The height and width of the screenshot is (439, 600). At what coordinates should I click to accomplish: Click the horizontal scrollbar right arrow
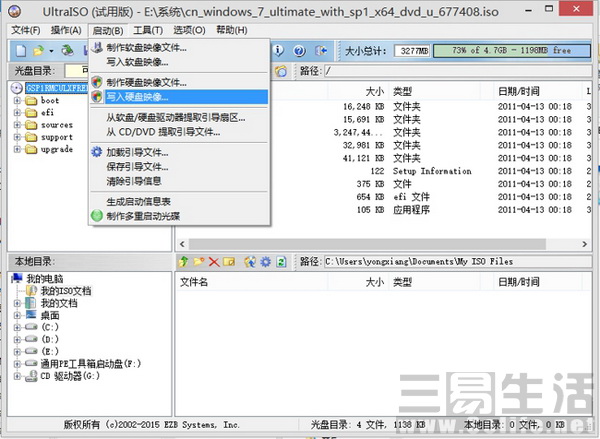coord(585,244)
